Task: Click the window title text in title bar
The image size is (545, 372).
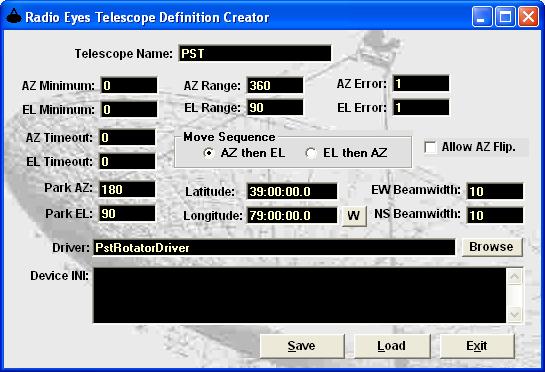Action: click(x=147, y=17)
